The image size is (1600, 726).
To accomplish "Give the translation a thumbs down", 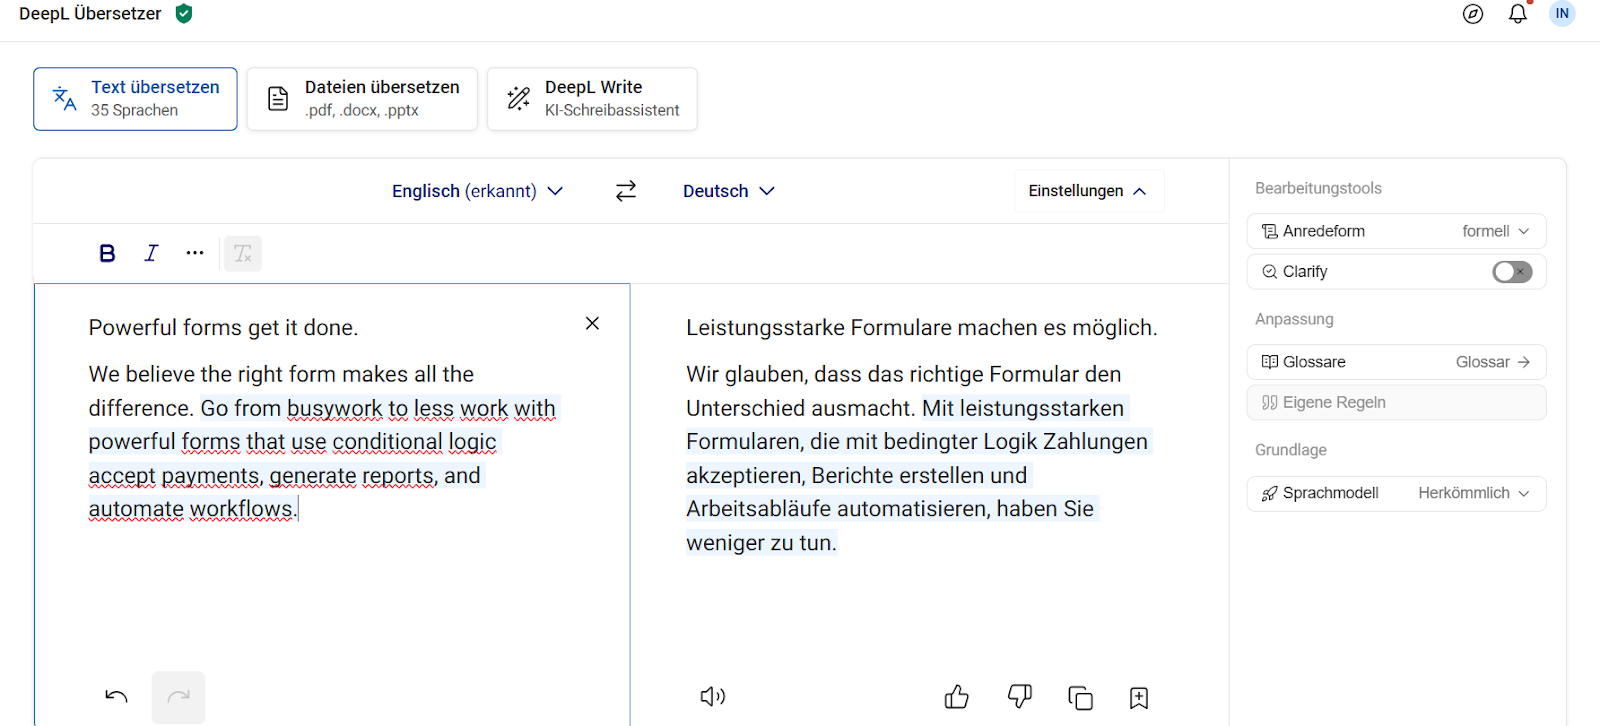I will 1019,697.
